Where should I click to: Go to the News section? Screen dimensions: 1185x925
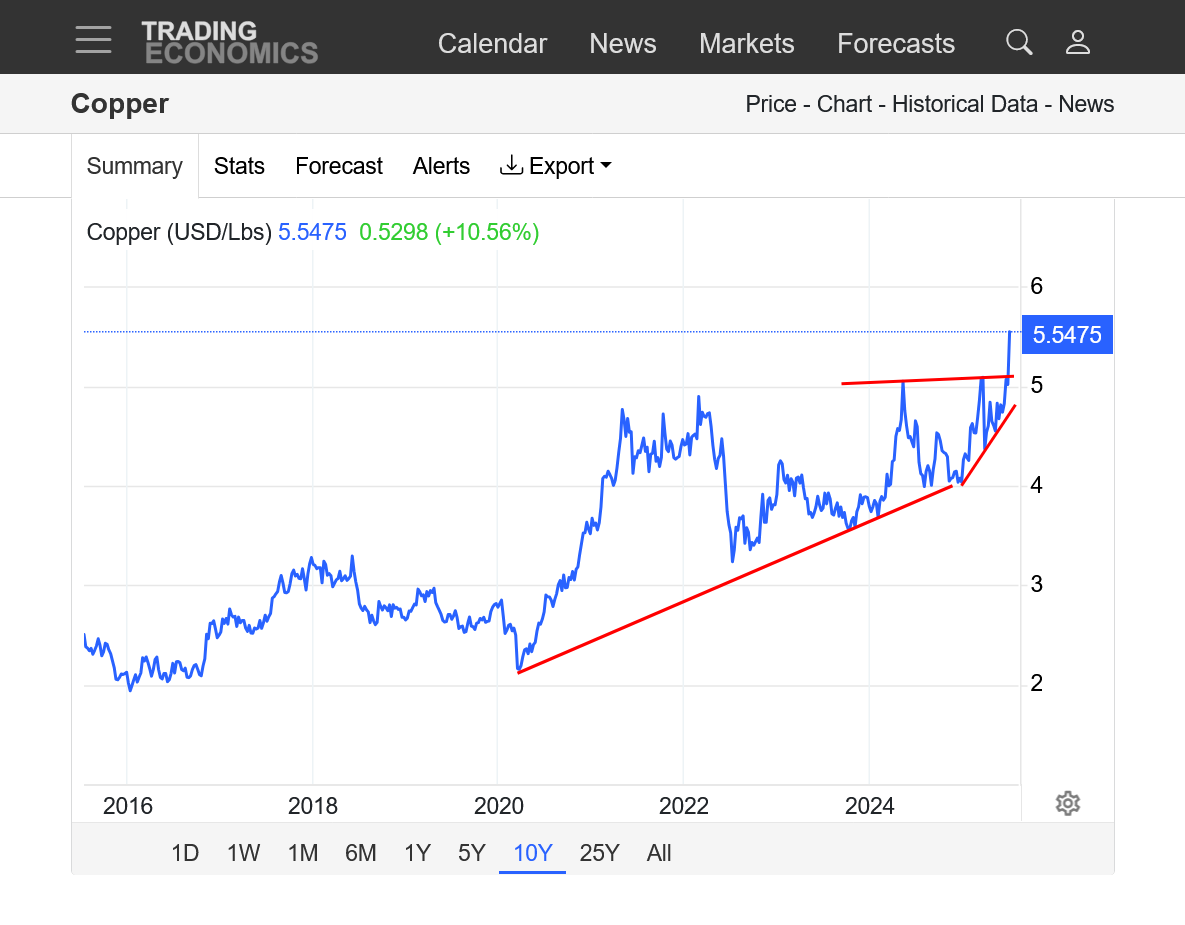(x=623, y=43)
